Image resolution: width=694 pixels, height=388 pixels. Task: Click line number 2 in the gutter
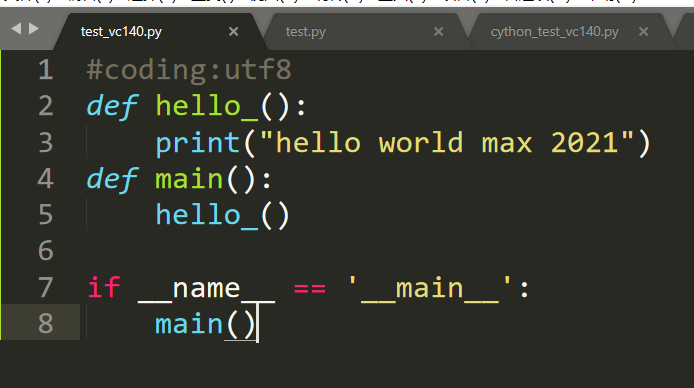(46, 106)
